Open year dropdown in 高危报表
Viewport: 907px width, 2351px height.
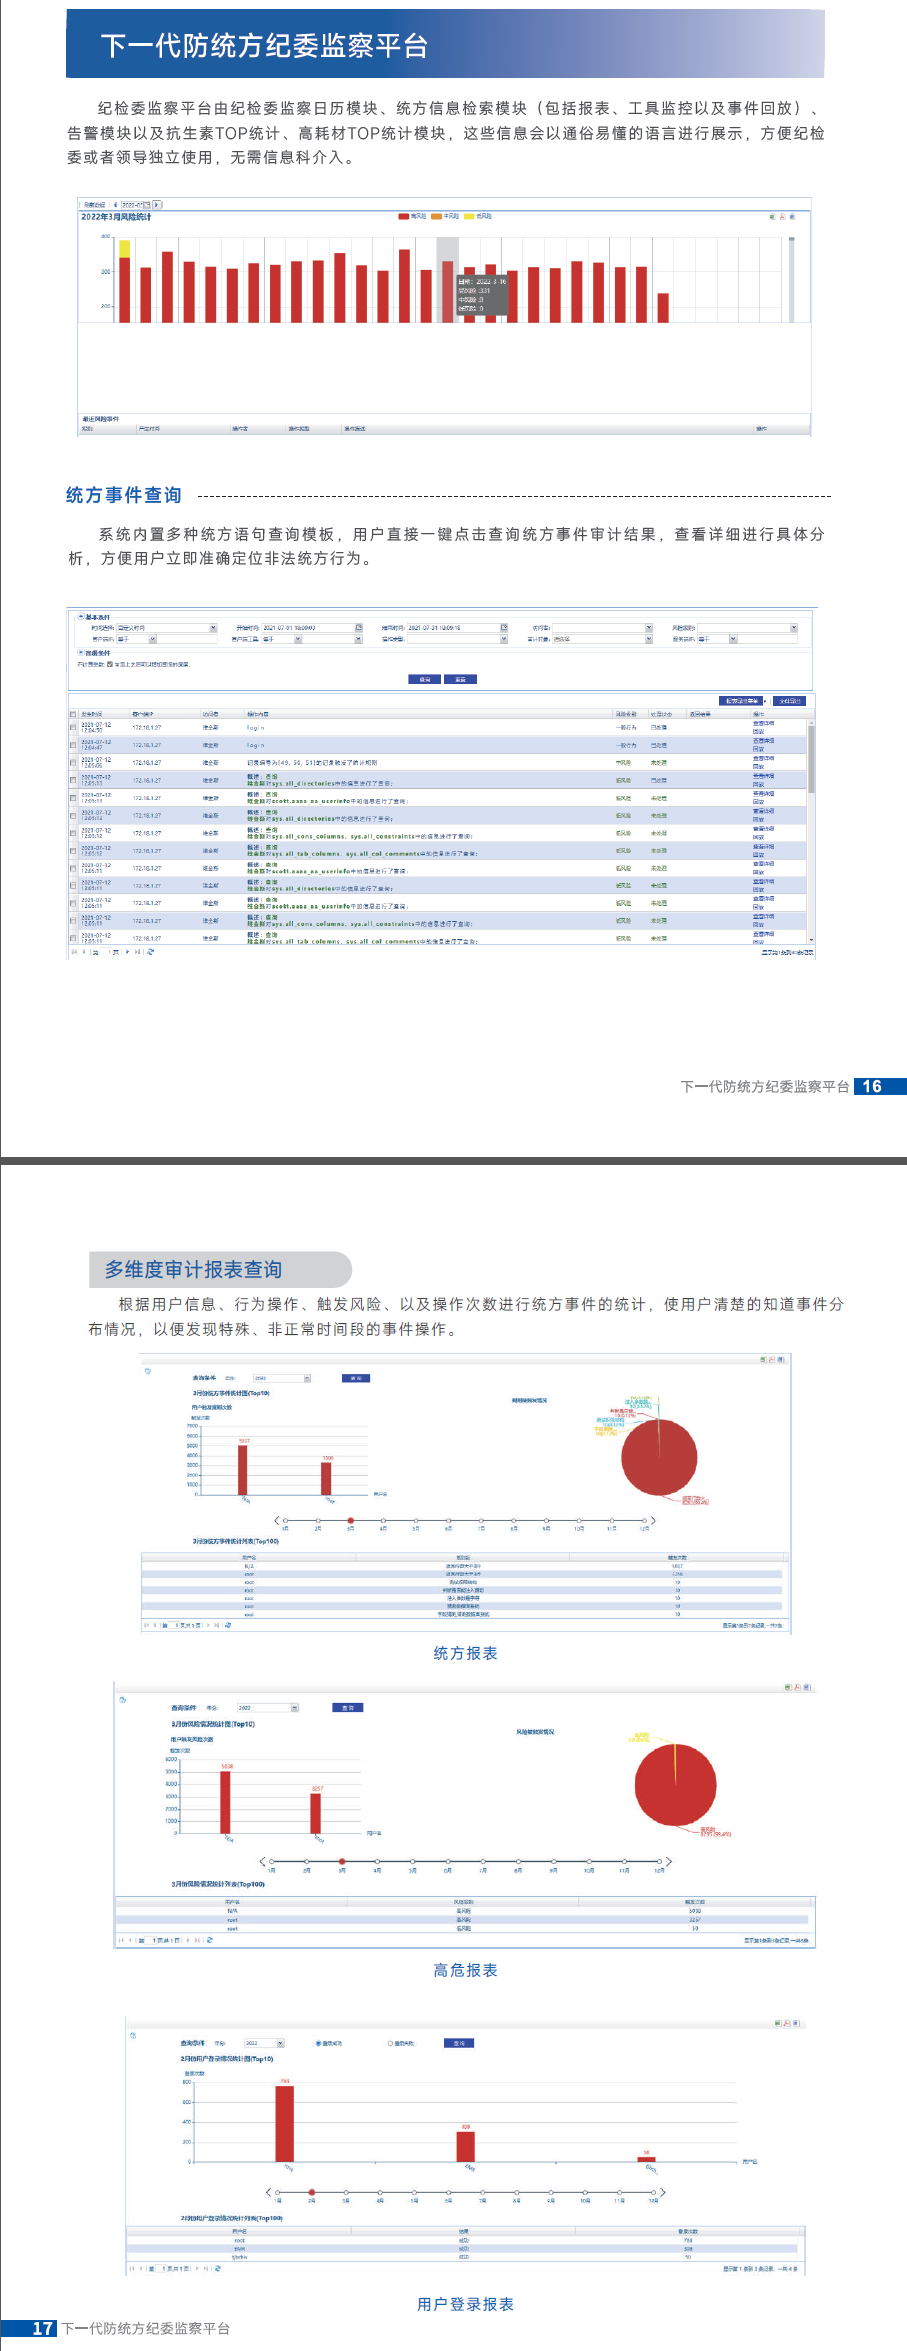(x=295, y=1708)
